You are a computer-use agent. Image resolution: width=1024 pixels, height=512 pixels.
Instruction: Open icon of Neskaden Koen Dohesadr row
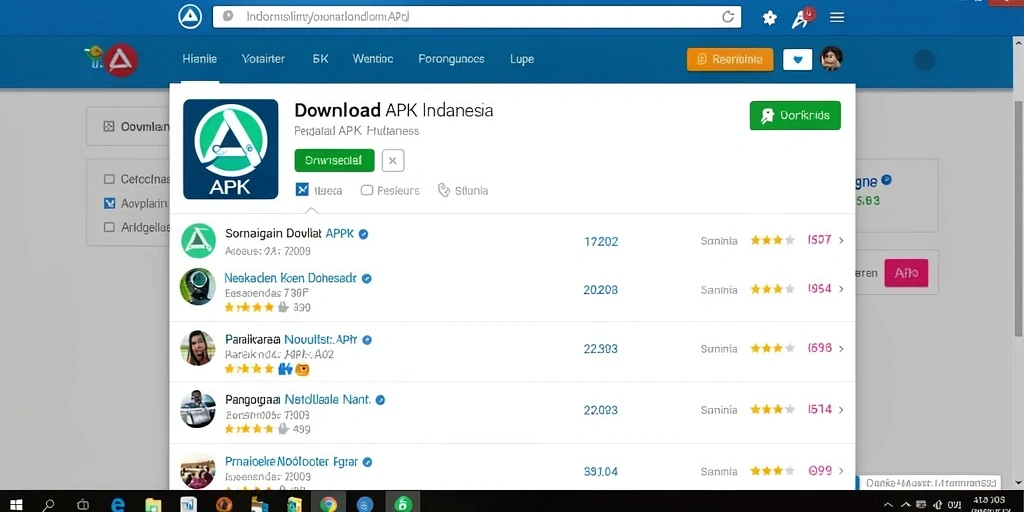[197, 286]
